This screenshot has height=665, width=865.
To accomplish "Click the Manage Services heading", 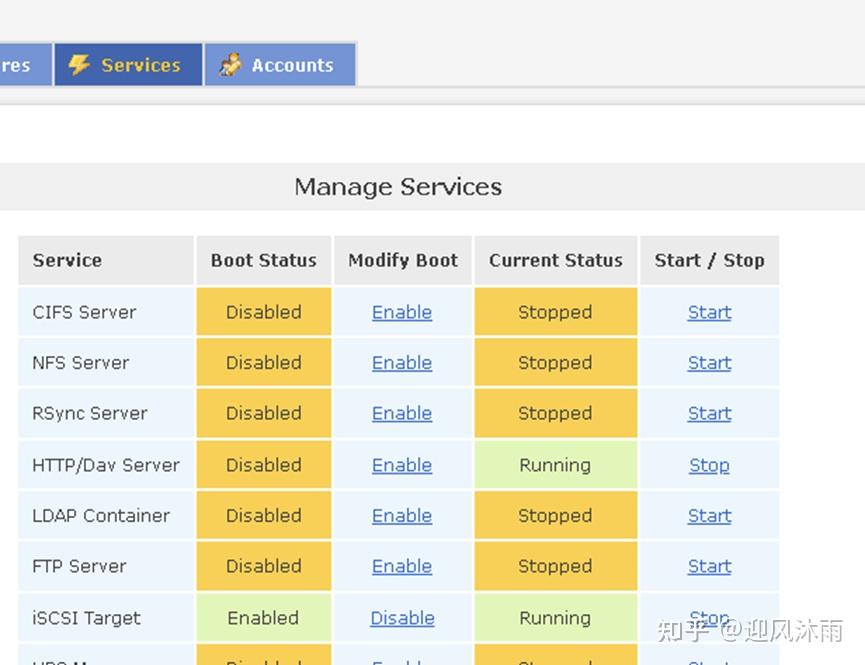I will click(398, 187).
